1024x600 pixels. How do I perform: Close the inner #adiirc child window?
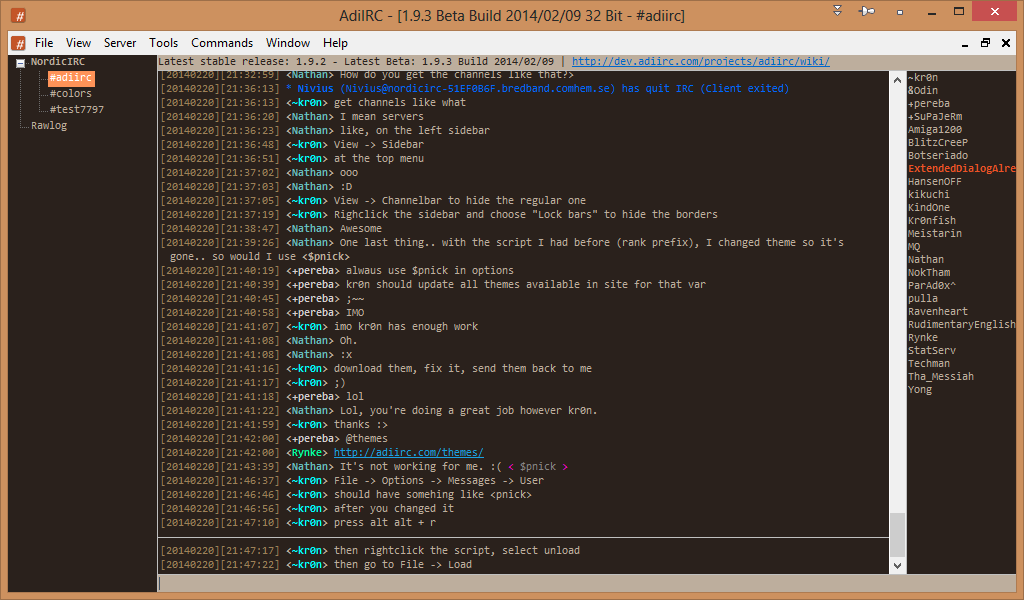[1006, 43]
